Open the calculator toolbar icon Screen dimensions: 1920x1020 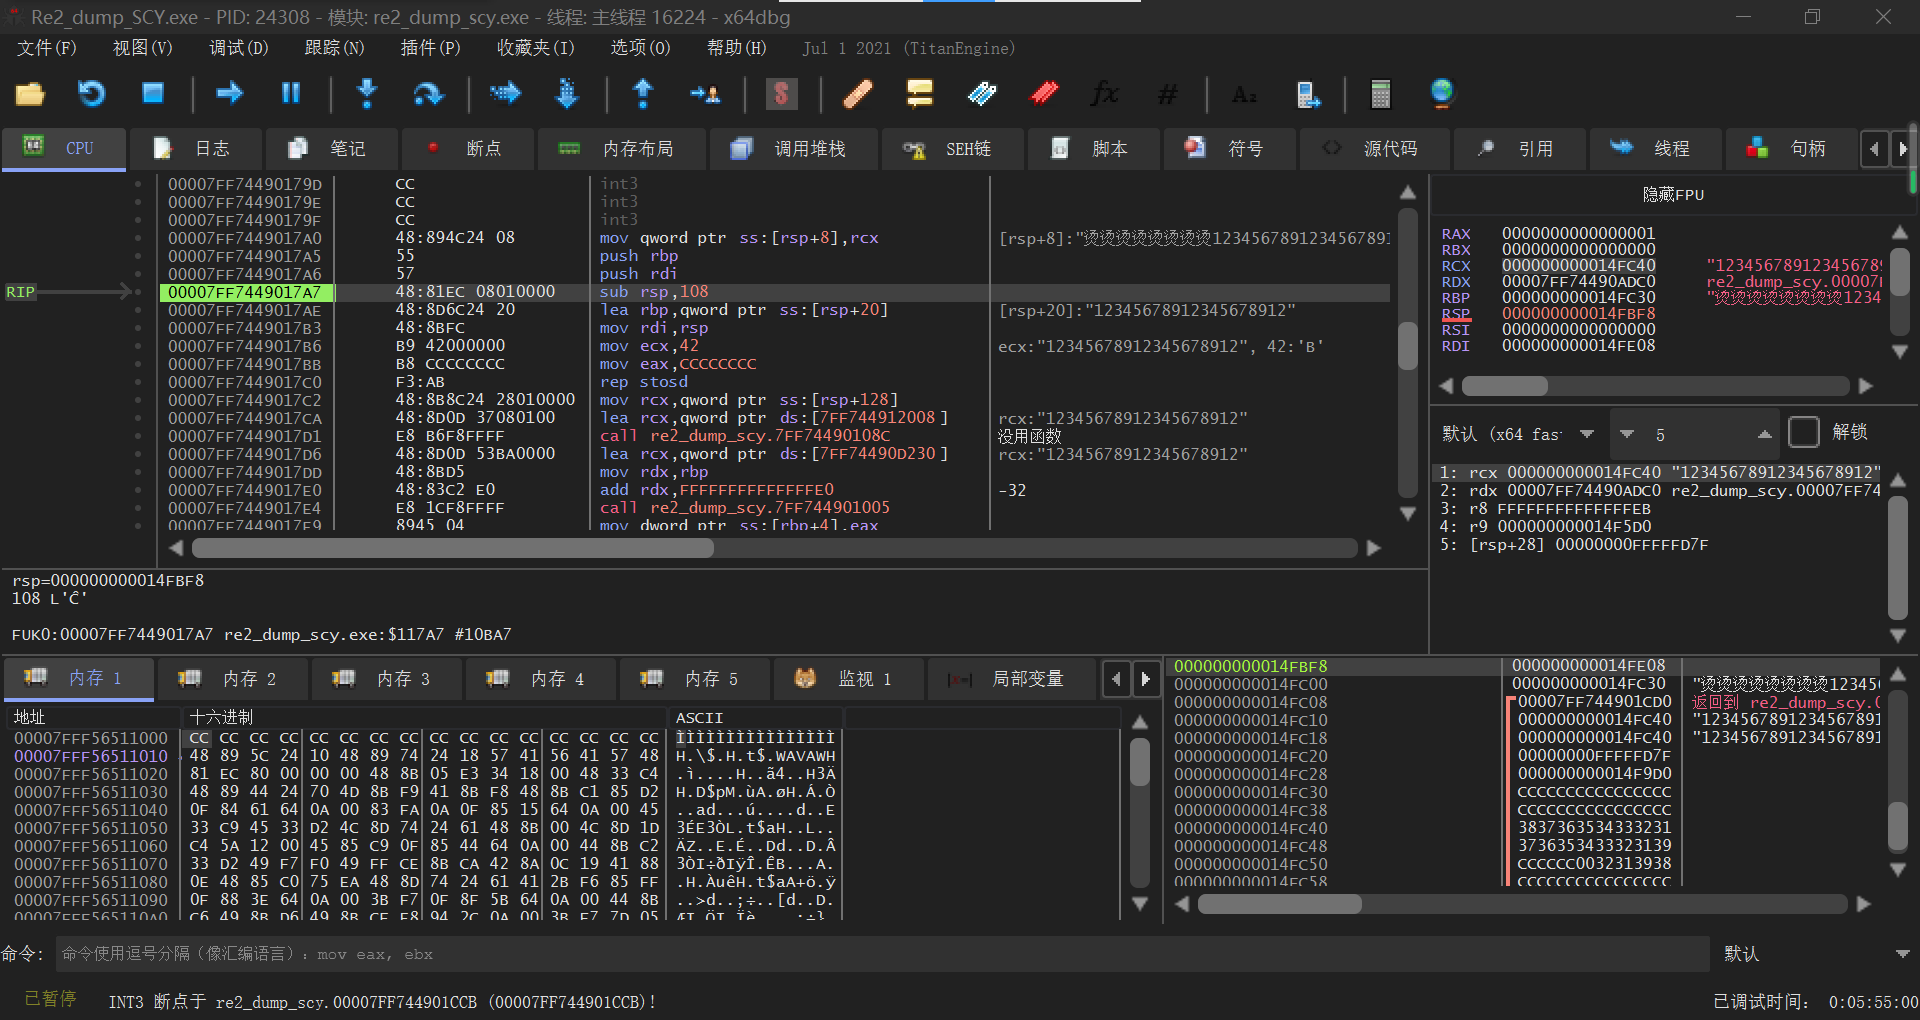(x=1380, y=94)
